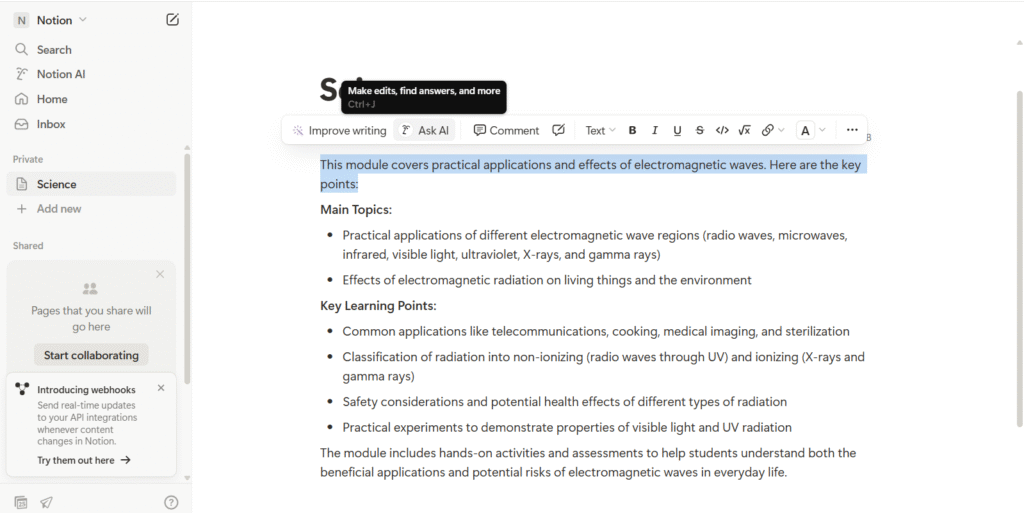Click the Try them out here link
1024x513 pixels.
click(84, 460)
